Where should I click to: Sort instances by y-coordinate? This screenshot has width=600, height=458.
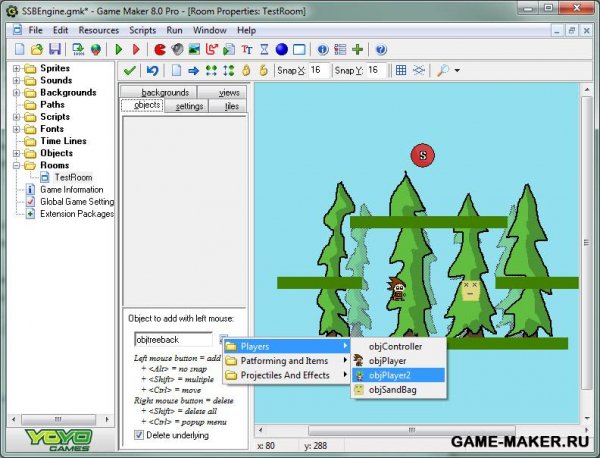[229, 70]
